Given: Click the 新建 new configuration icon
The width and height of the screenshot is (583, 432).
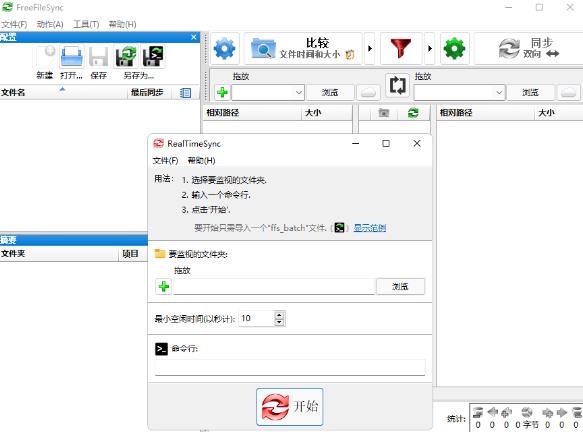Looking at the screenshot, I should point(46,56).
